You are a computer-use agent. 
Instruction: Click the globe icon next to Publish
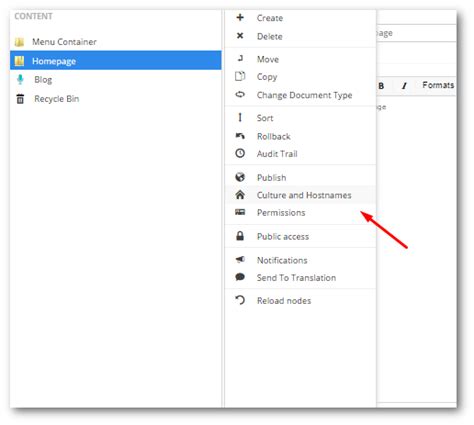click(x=240, y=177)
